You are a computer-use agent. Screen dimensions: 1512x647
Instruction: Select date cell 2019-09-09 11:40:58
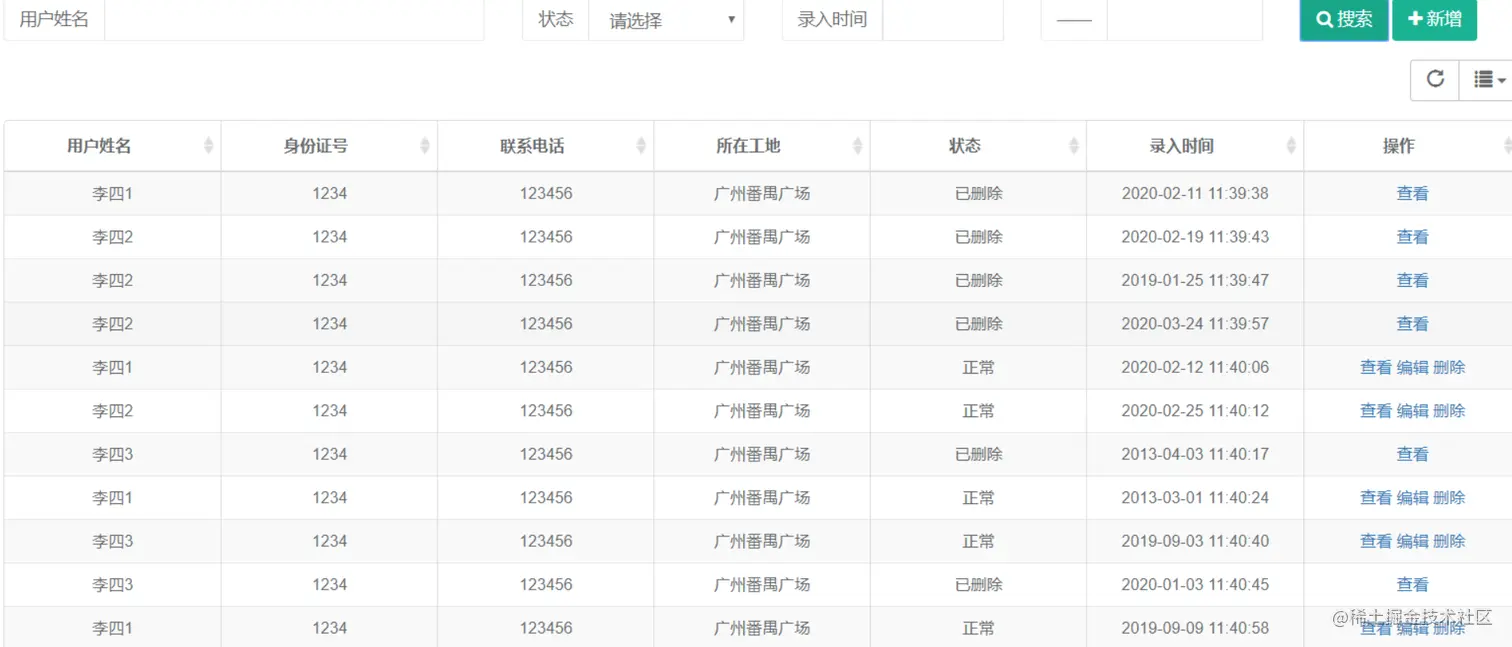tap(1195, 628)
